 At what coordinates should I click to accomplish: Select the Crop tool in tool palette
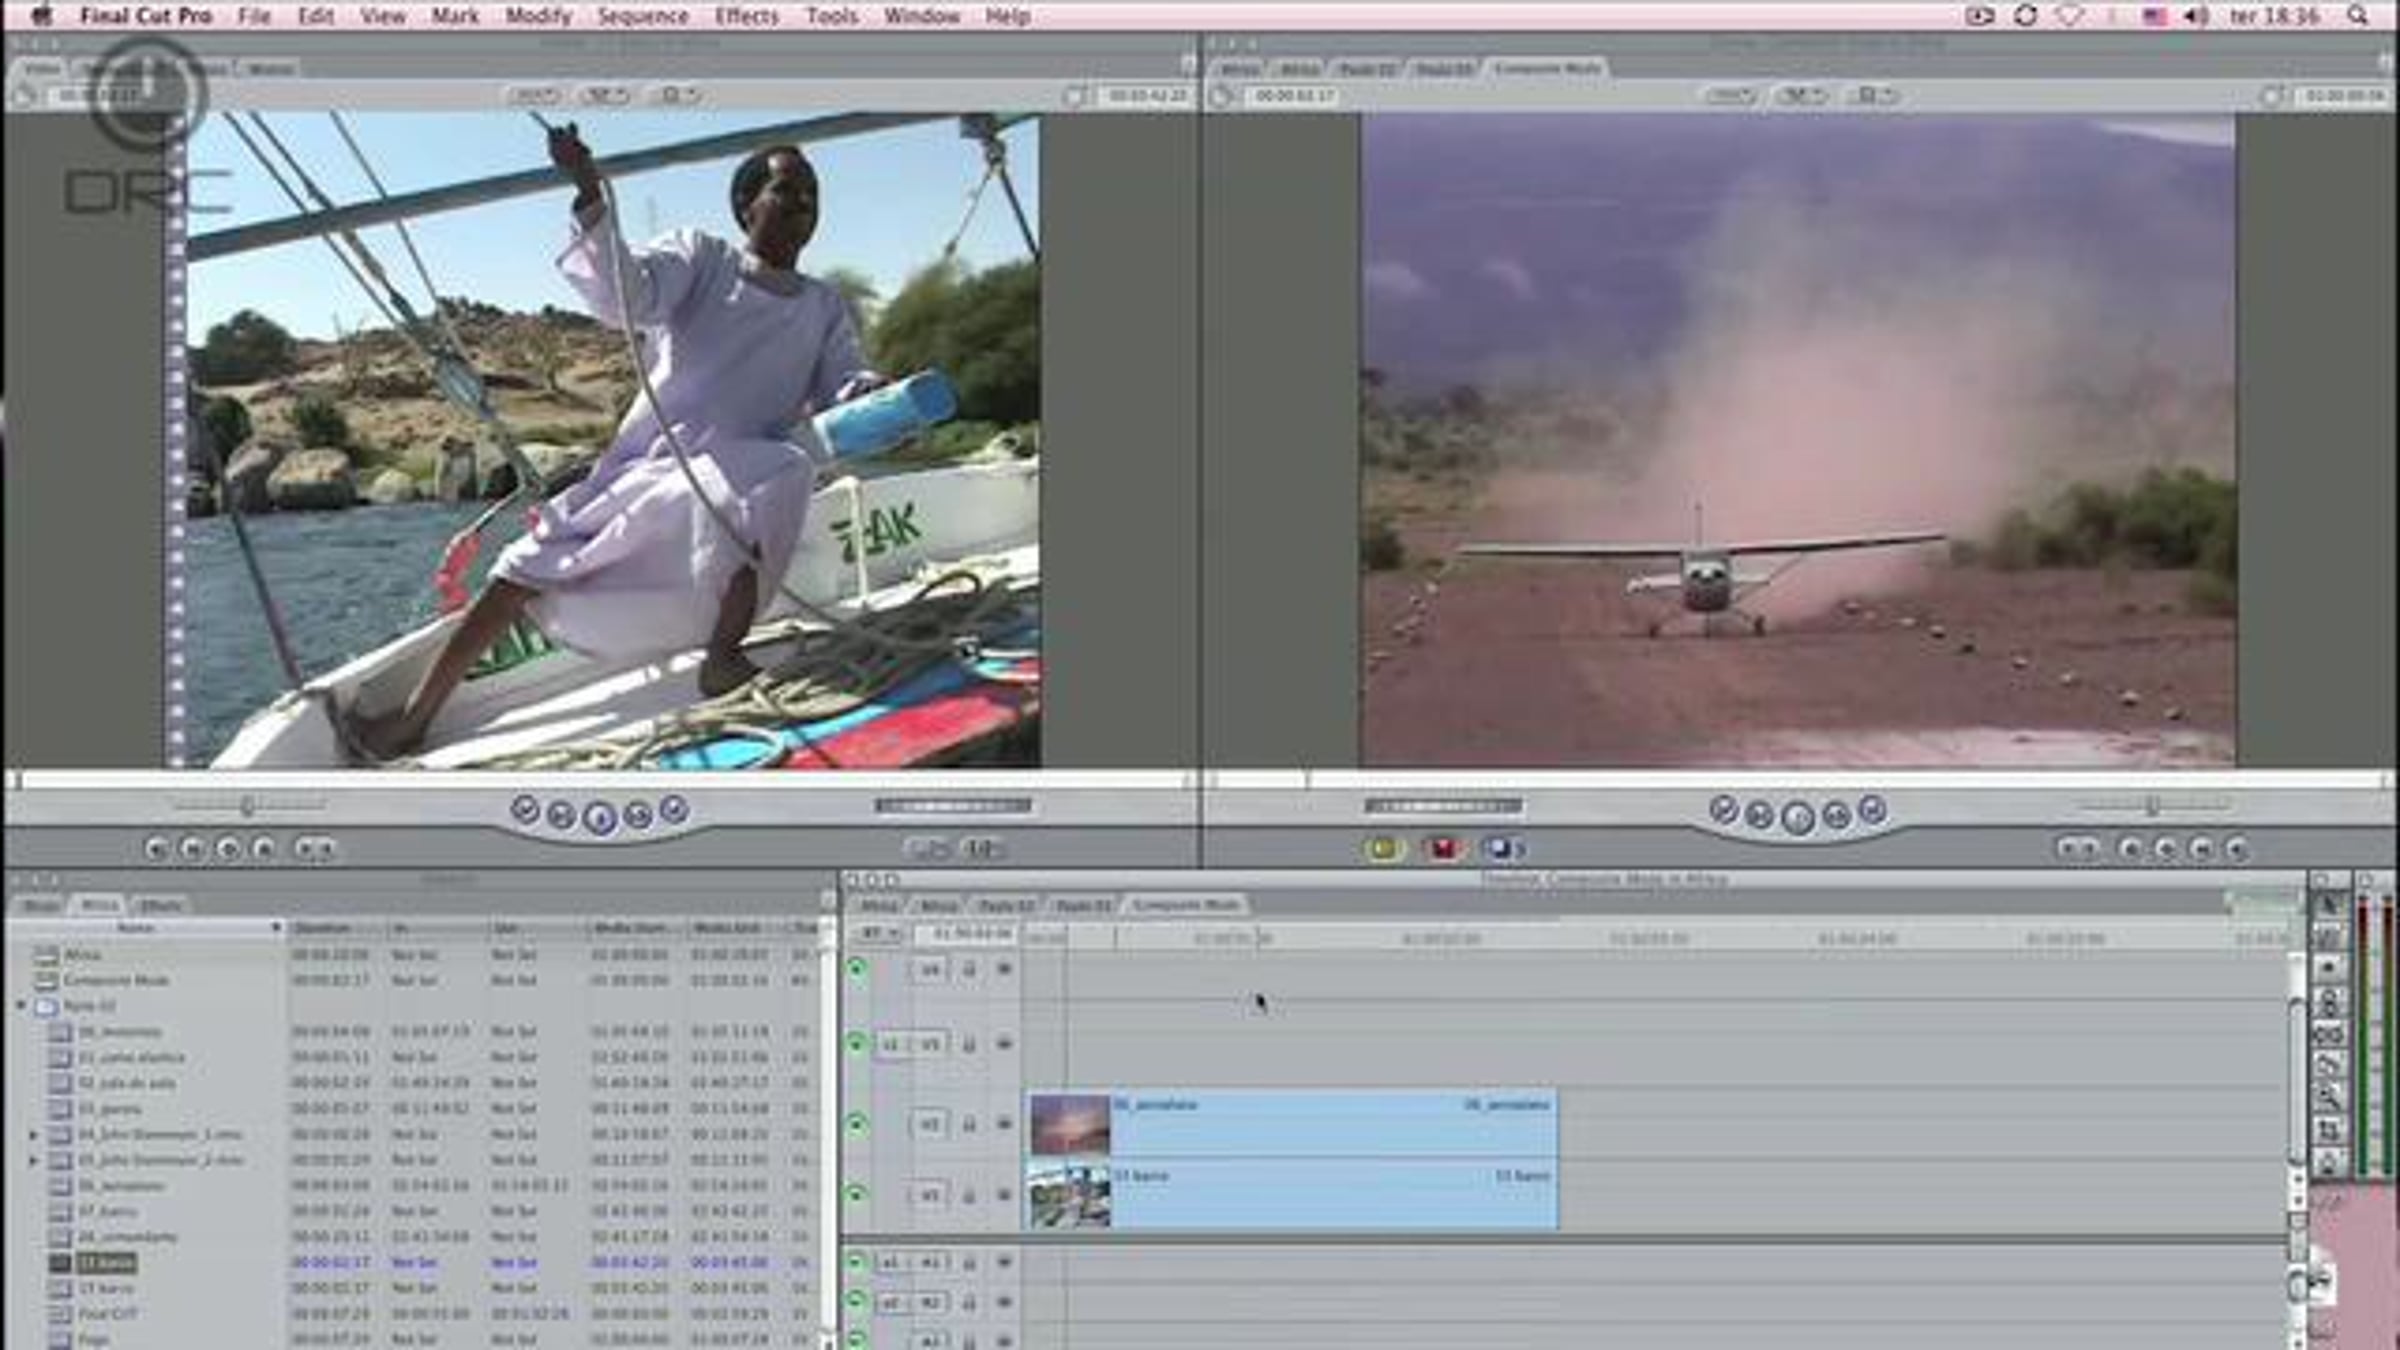[2329, 1130]
